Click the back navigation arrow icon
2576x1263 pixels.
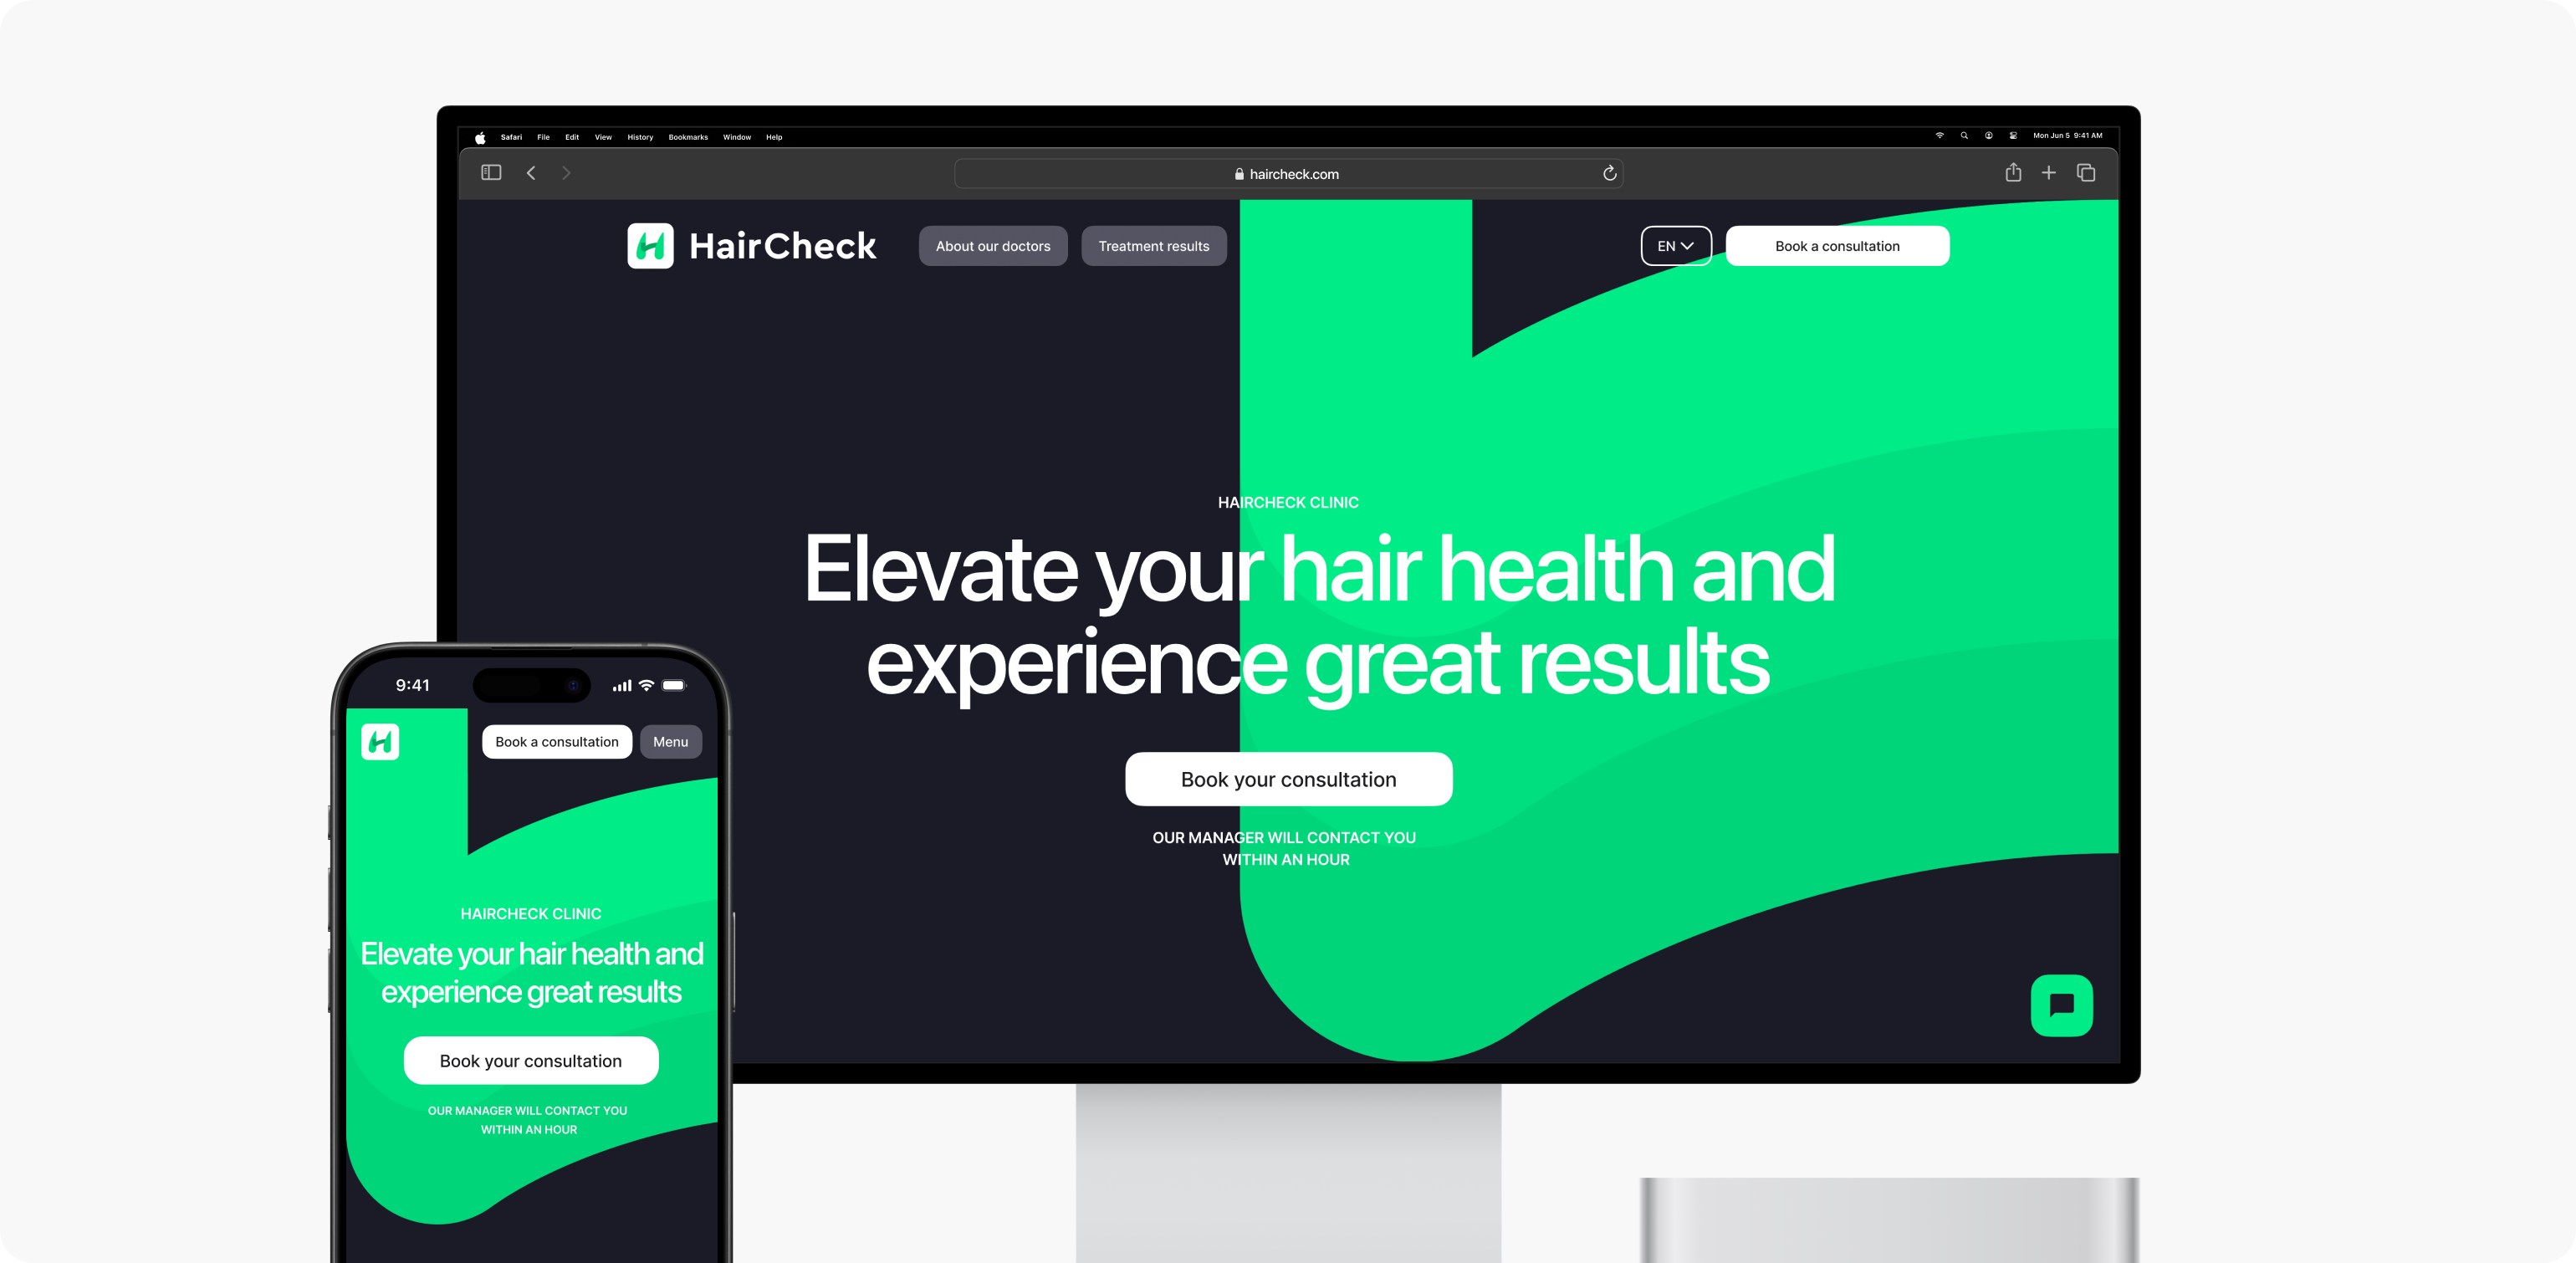point(530,171)
